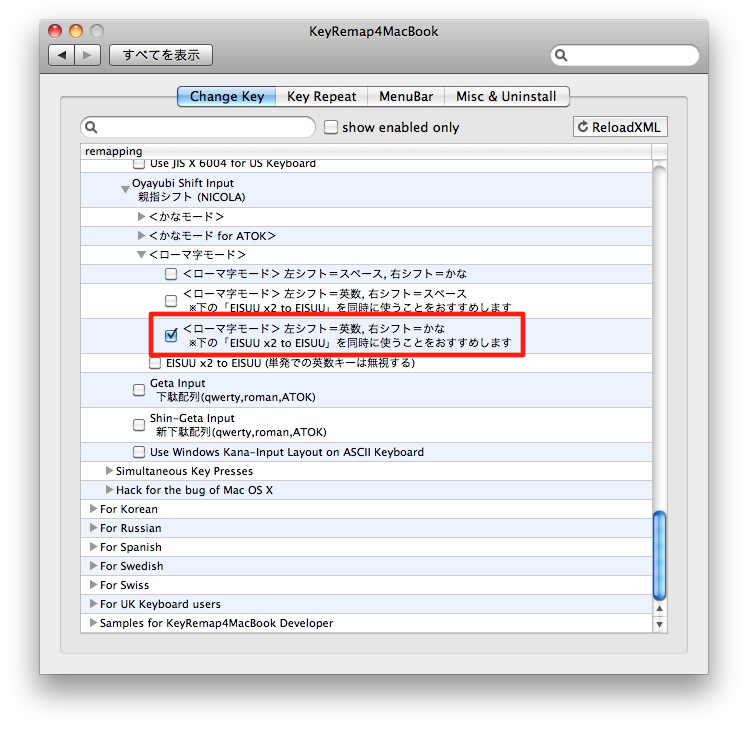Click the scrollbar up arrow
Image resolution: width=748 pixels, height=734 pixels.
tap(658, 606)
